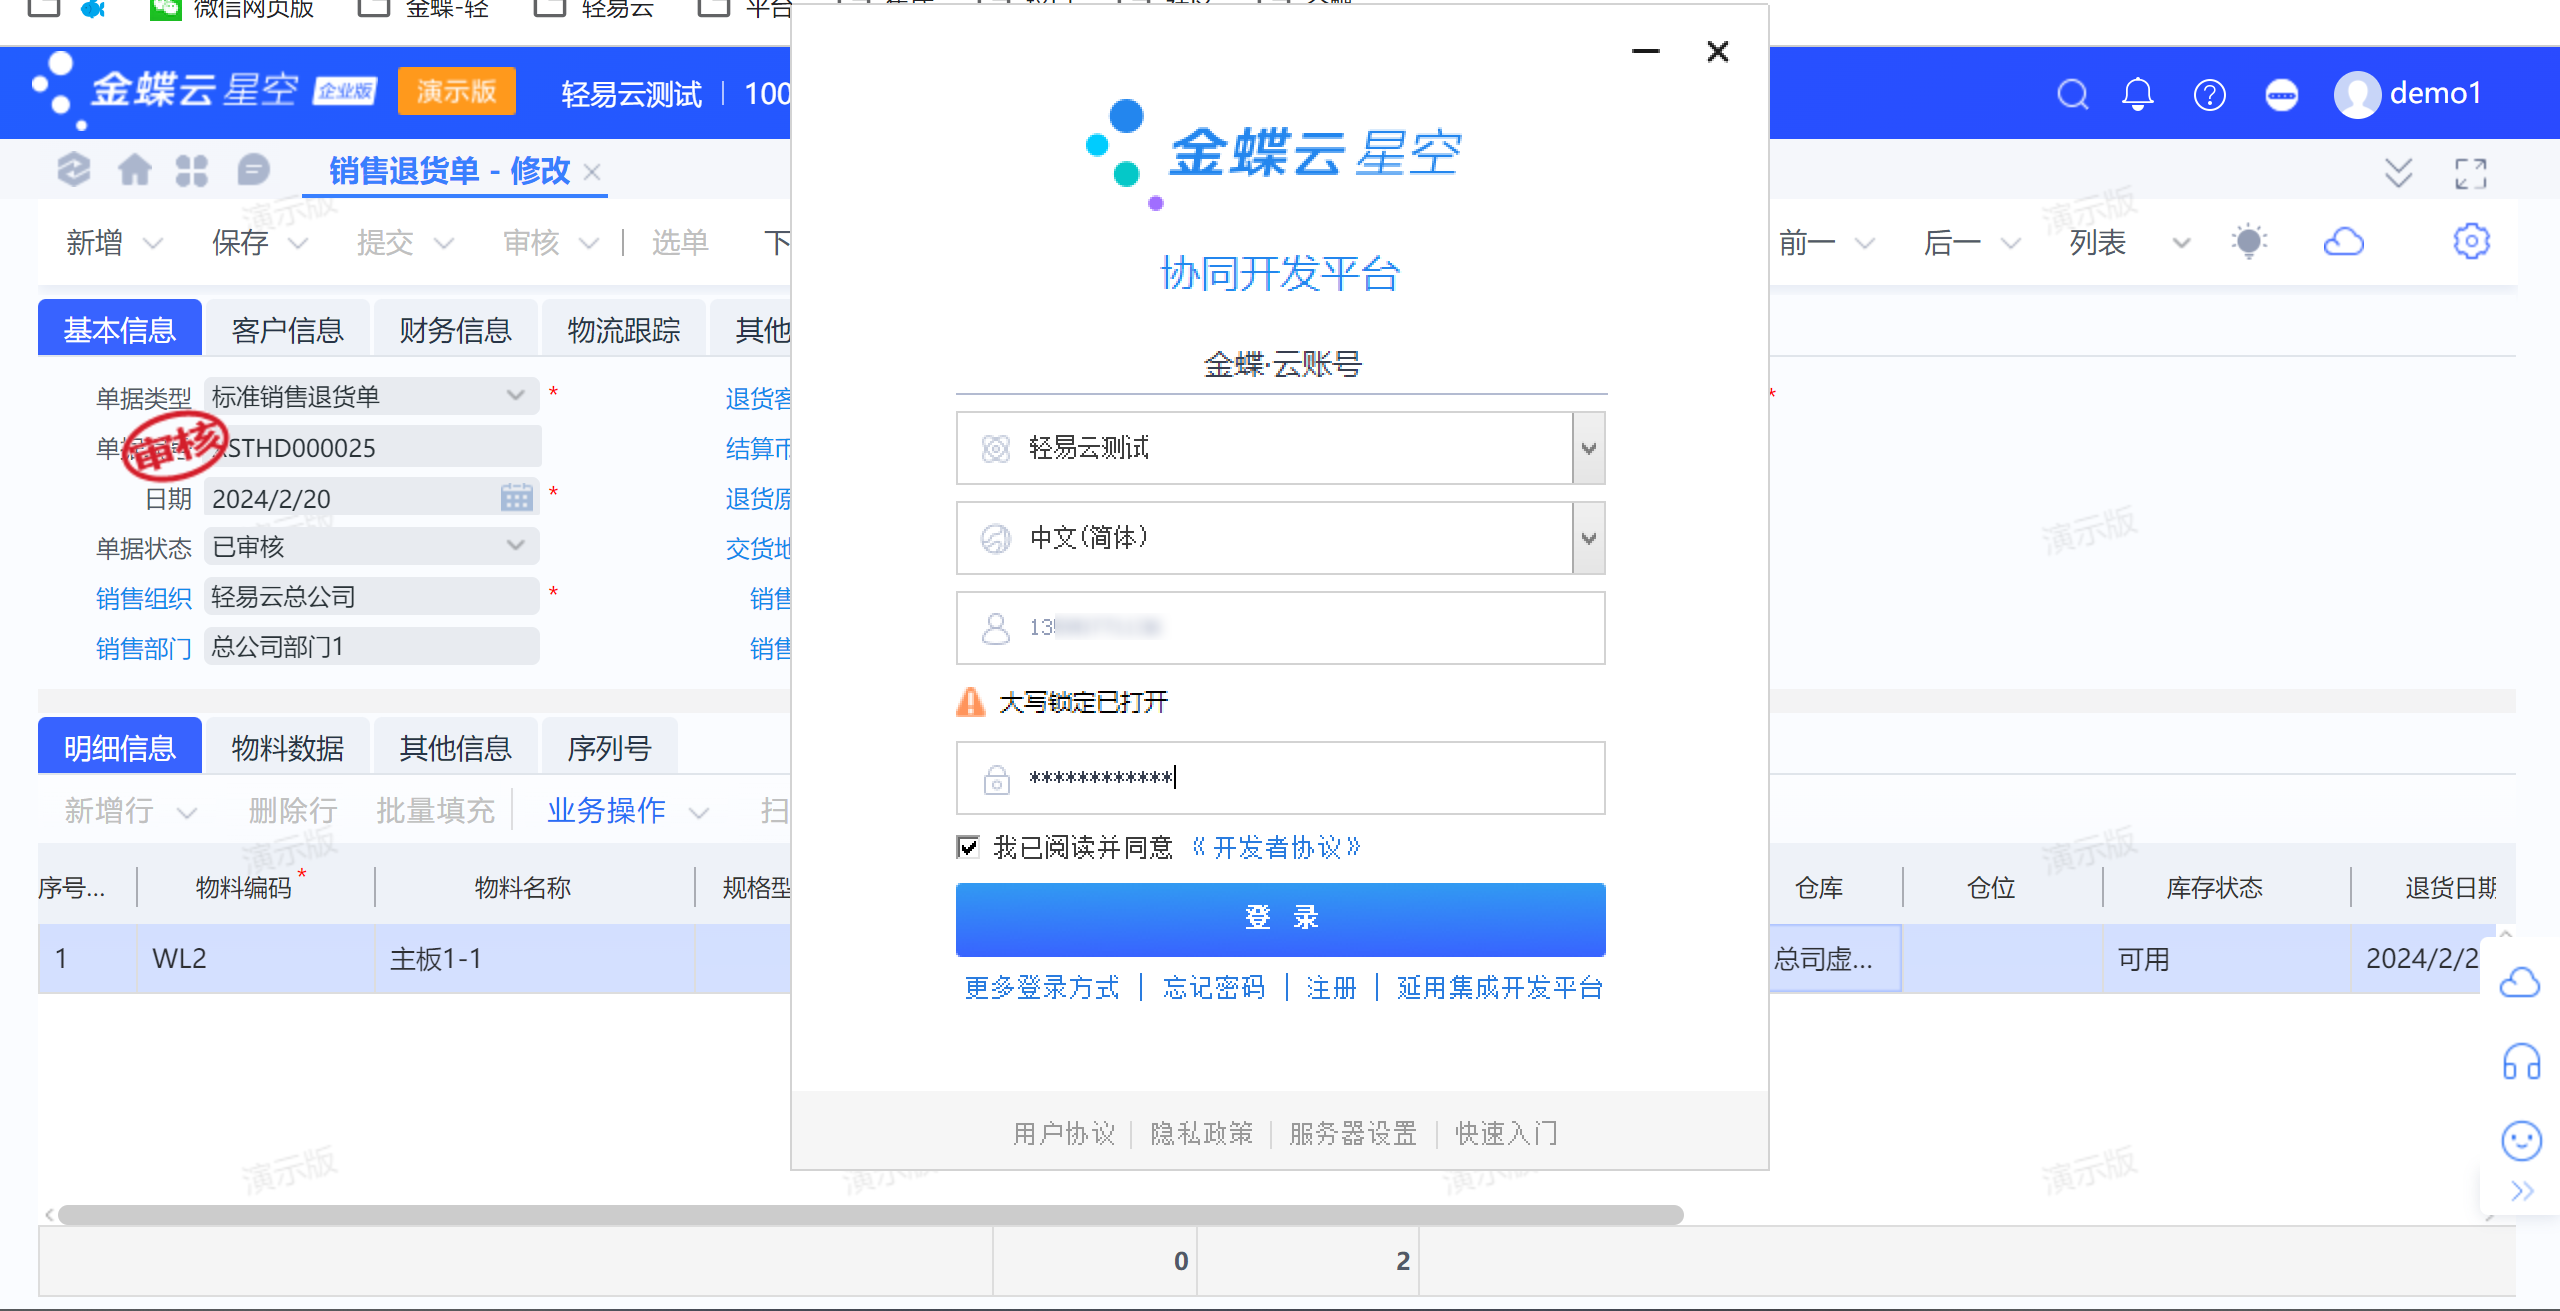Click the 忘记密码 link
This screenshot has width=2560, height=1311.
pos(1213,988)
